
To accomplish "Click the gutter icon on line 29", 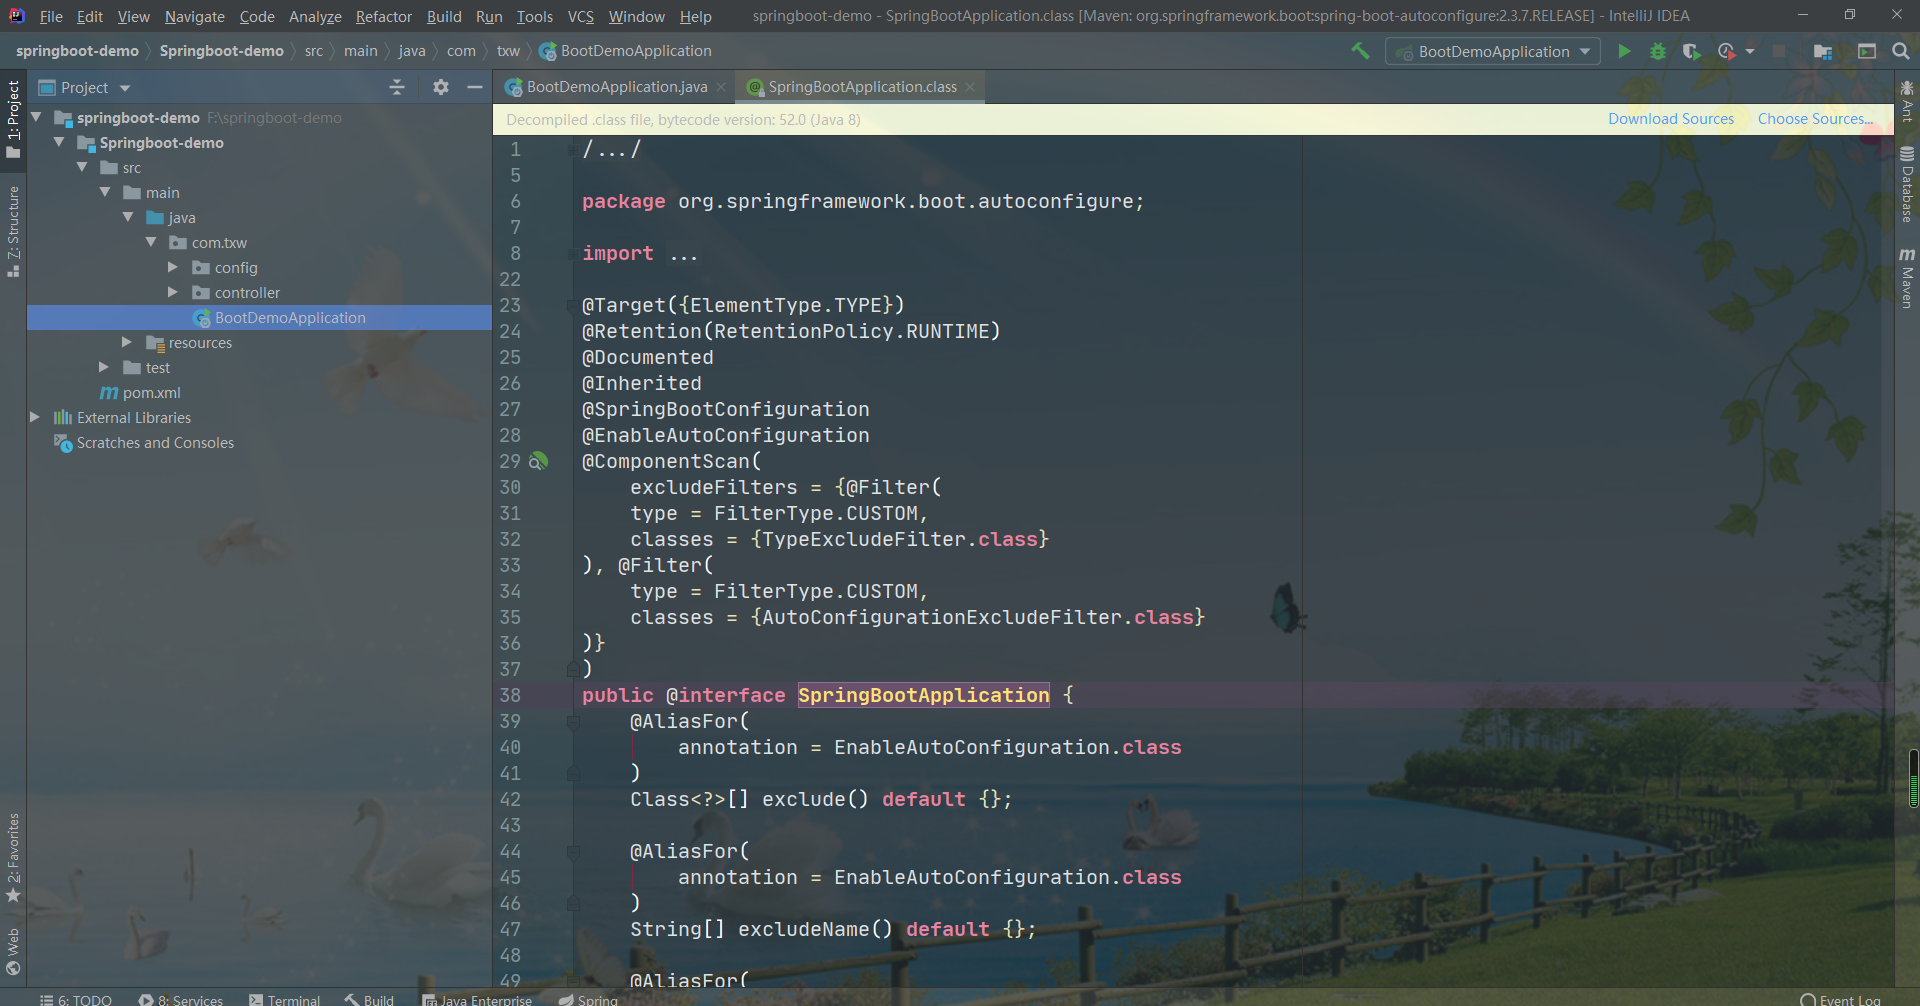I will (538, 461).
